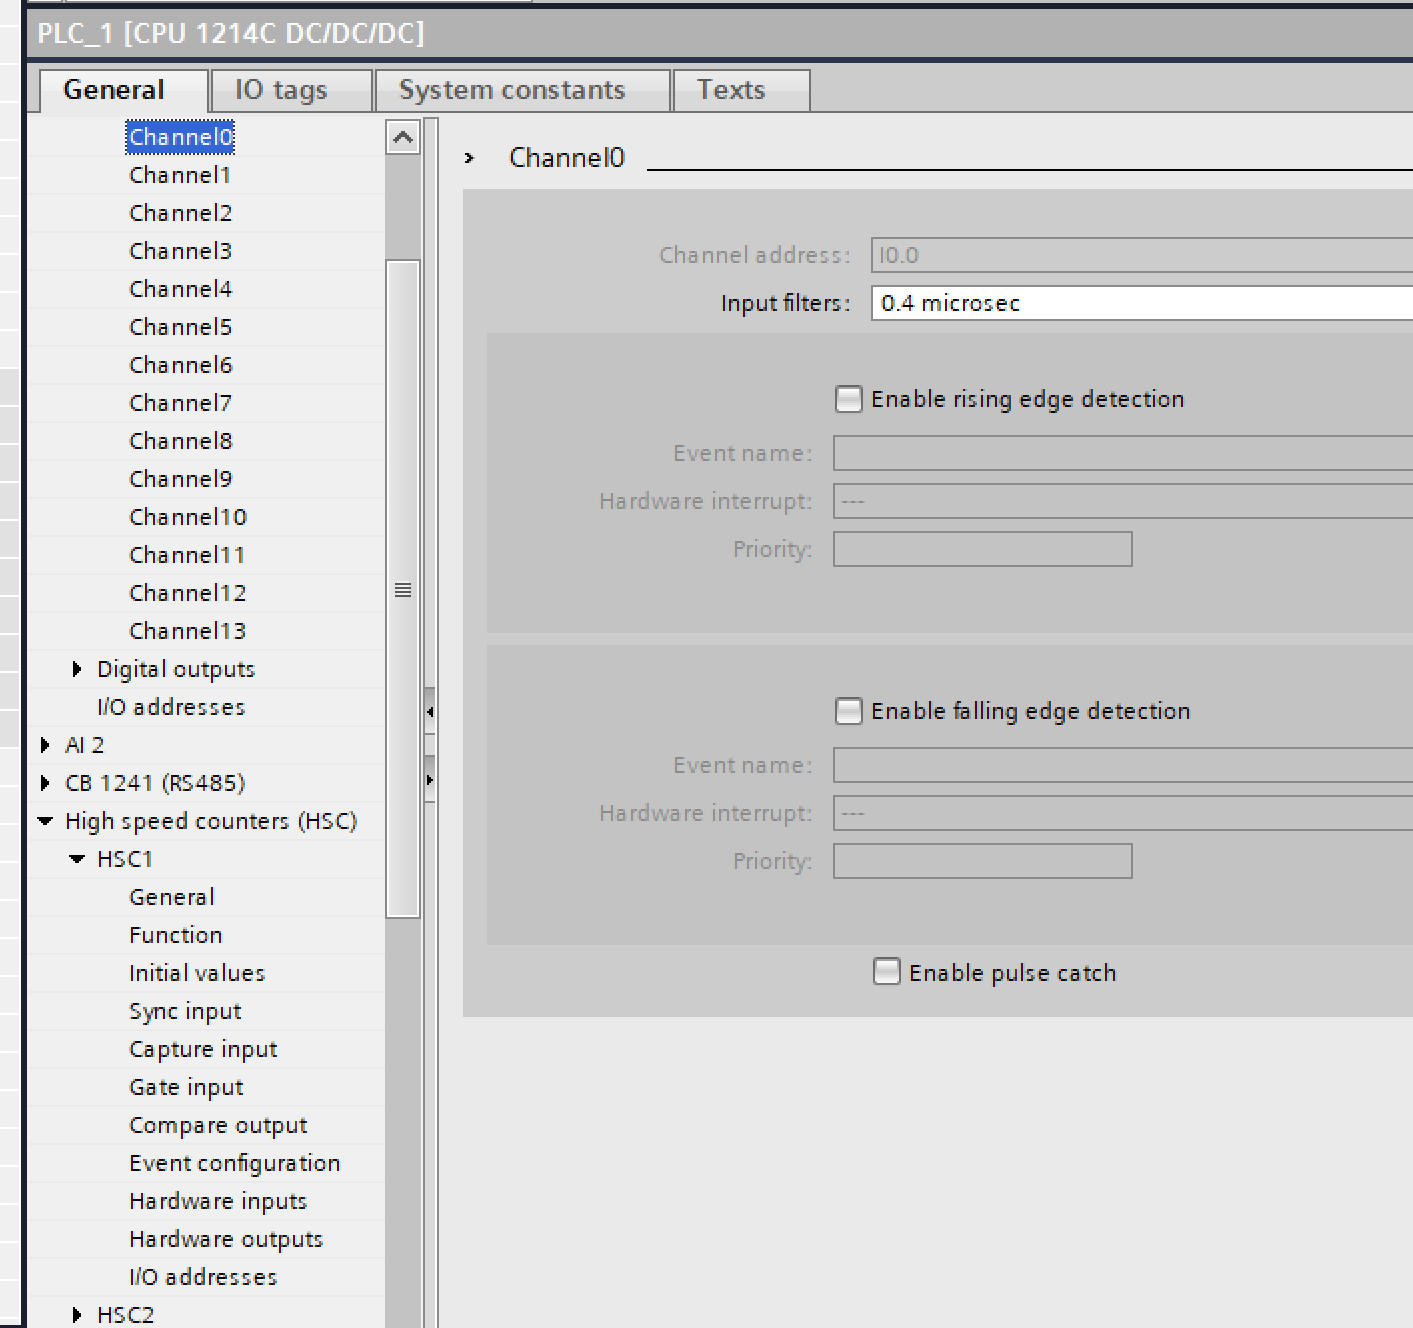
Task: Open HSC1 Event configuration settings
Action: point(235,1163)
